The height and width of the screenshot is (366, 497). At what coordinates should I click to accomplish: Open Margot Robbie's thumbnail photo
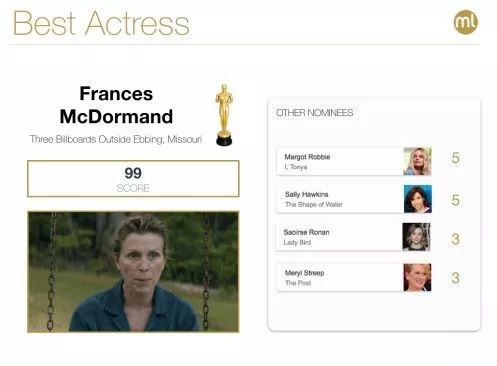point(417,161)
